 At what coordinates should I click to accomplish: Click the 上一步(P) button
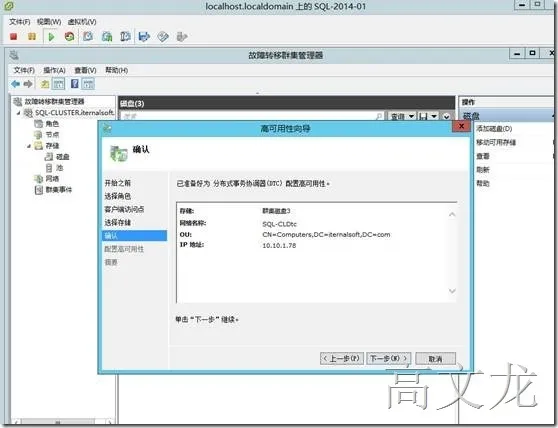(342, 358)
